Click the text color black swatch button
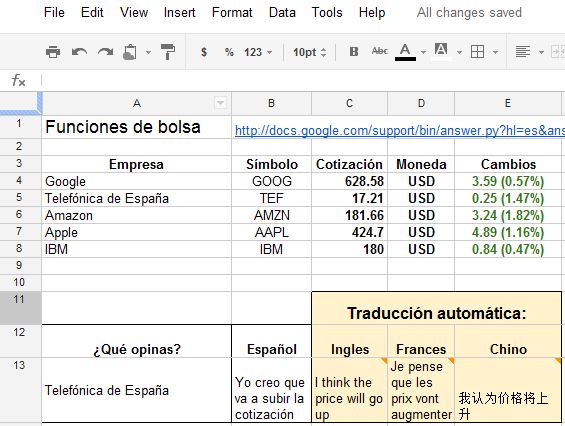The width and height of the screenshot is (565, 426). click(x=405, y=52)
